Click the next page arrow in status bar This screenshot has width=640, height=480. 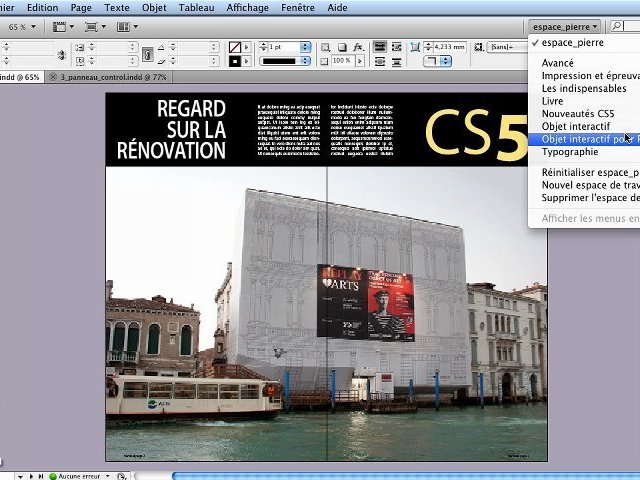click(x=31, y=476)
